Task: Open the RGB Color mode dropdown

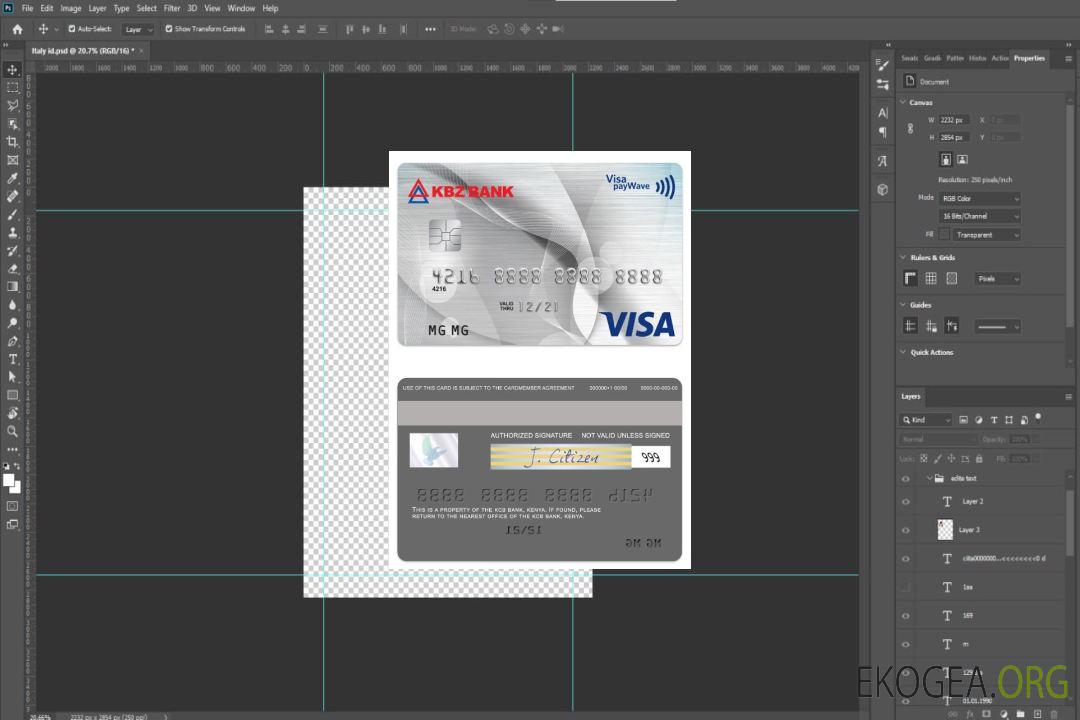Action: (979, 198)
